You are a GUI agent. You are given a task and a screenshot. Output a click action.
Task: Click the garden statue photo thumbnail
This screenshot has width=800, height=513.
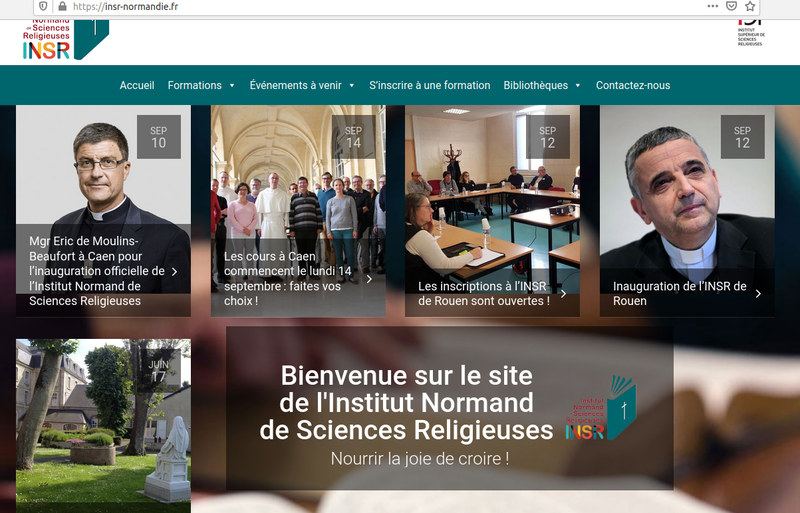click(104, 426)
